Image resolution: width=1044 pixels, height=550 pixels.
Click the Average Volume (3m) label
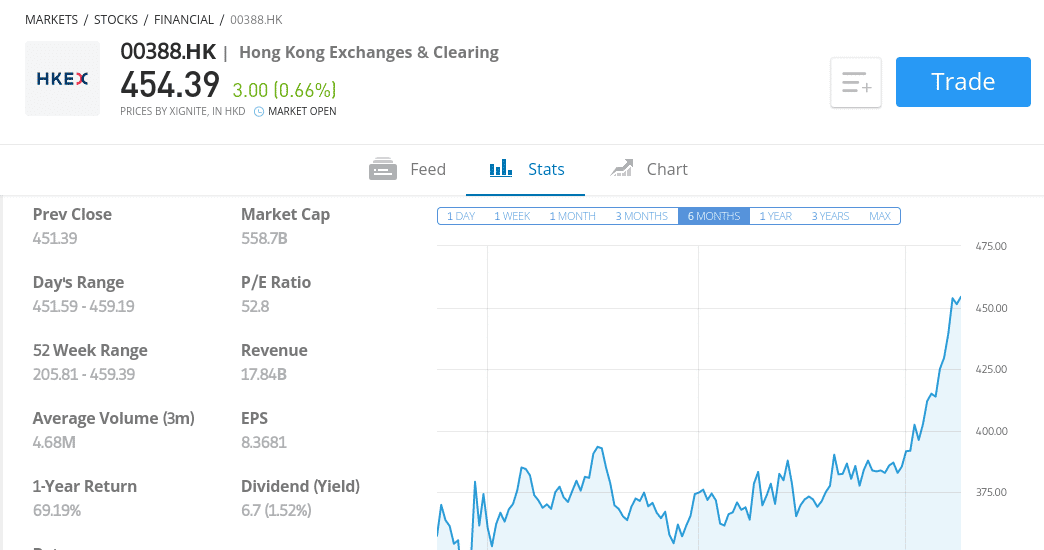114,418
